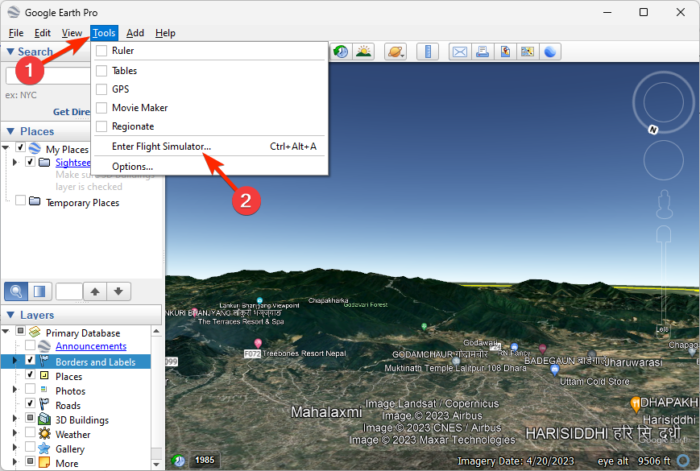
Task: Expand the 3D Buildings layer node
Action: pyautogui.click(x=15, y=418)
